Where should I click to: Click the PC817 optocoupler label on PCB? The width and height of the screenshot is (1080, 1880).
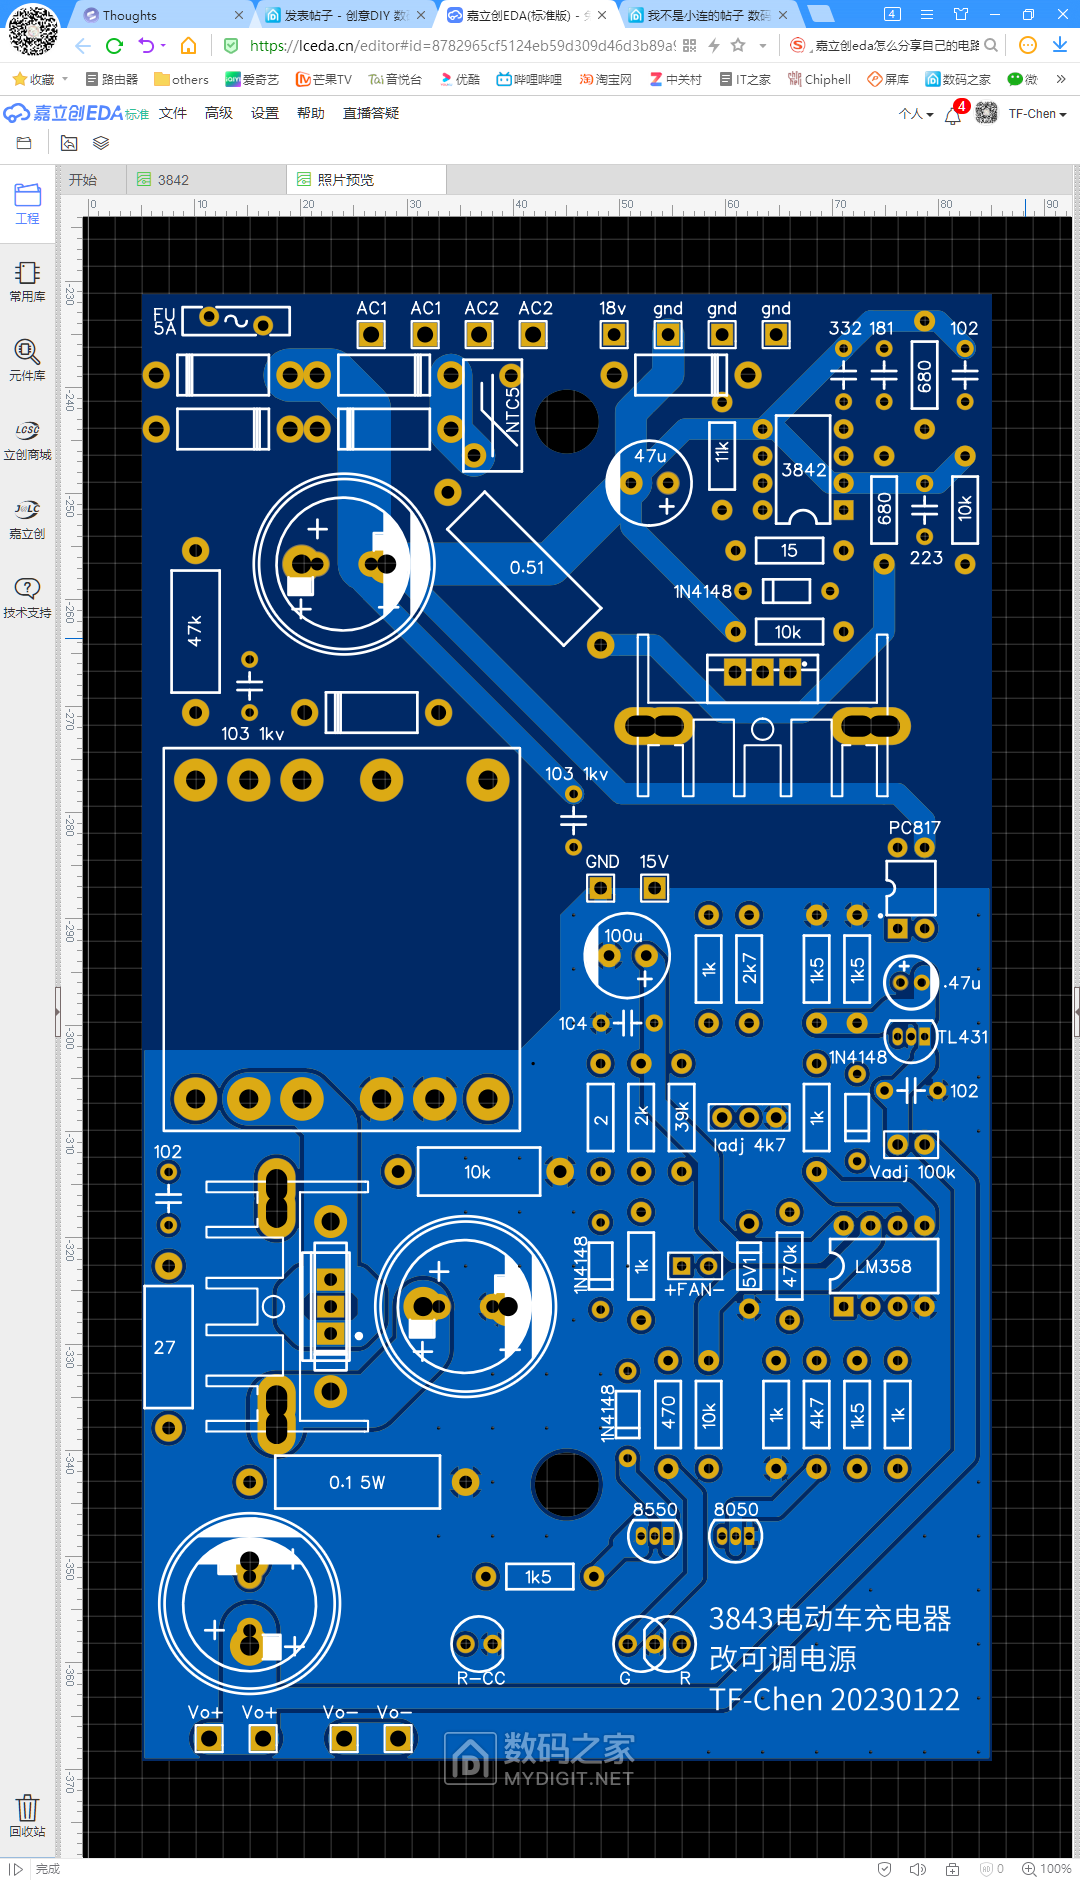coord(914,827)
